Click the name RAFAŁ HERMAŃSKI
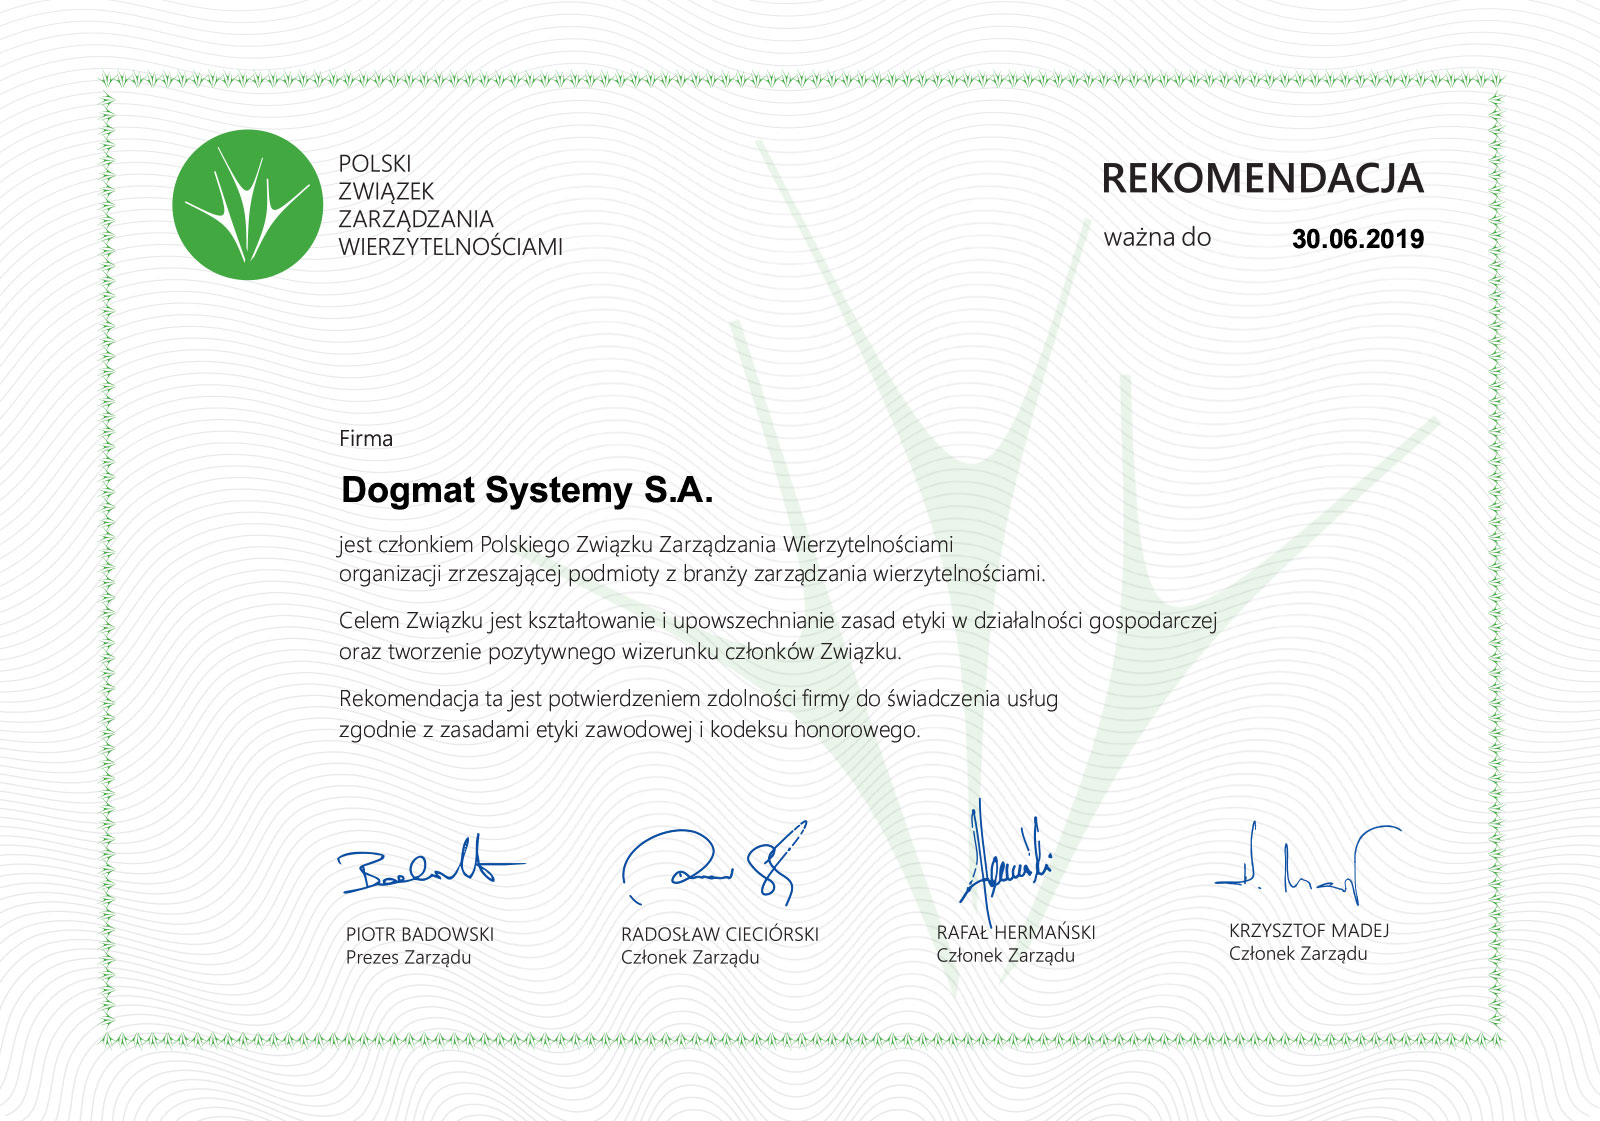 click(x=1016, y=932)
